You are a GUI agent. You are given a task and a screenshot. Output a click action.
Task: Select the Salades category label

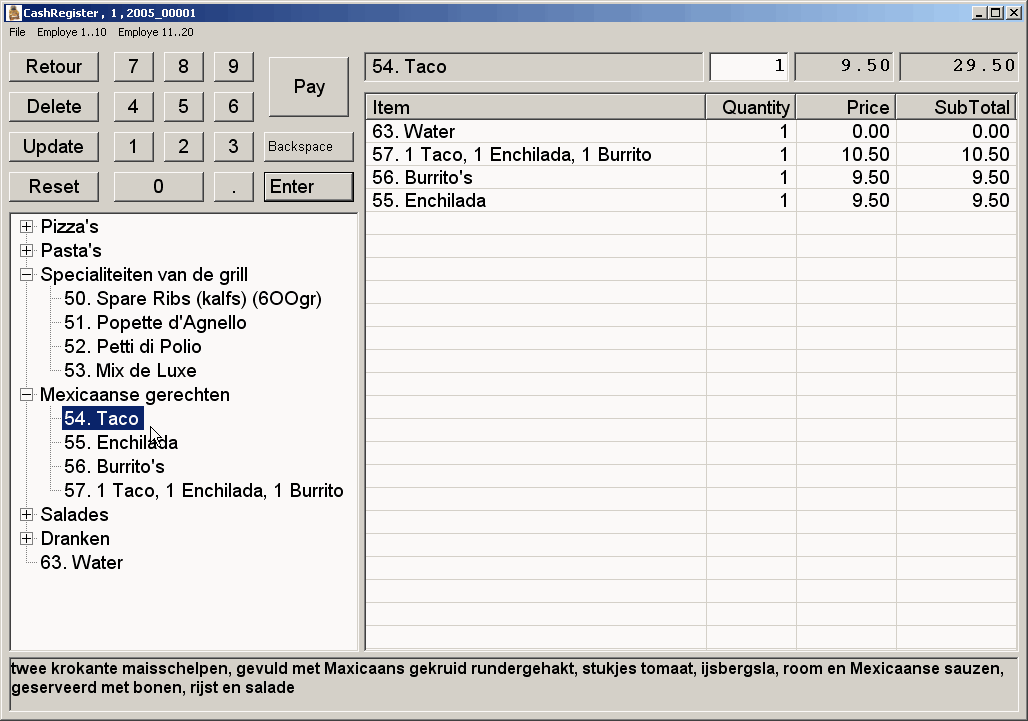(x=74, y=515)
